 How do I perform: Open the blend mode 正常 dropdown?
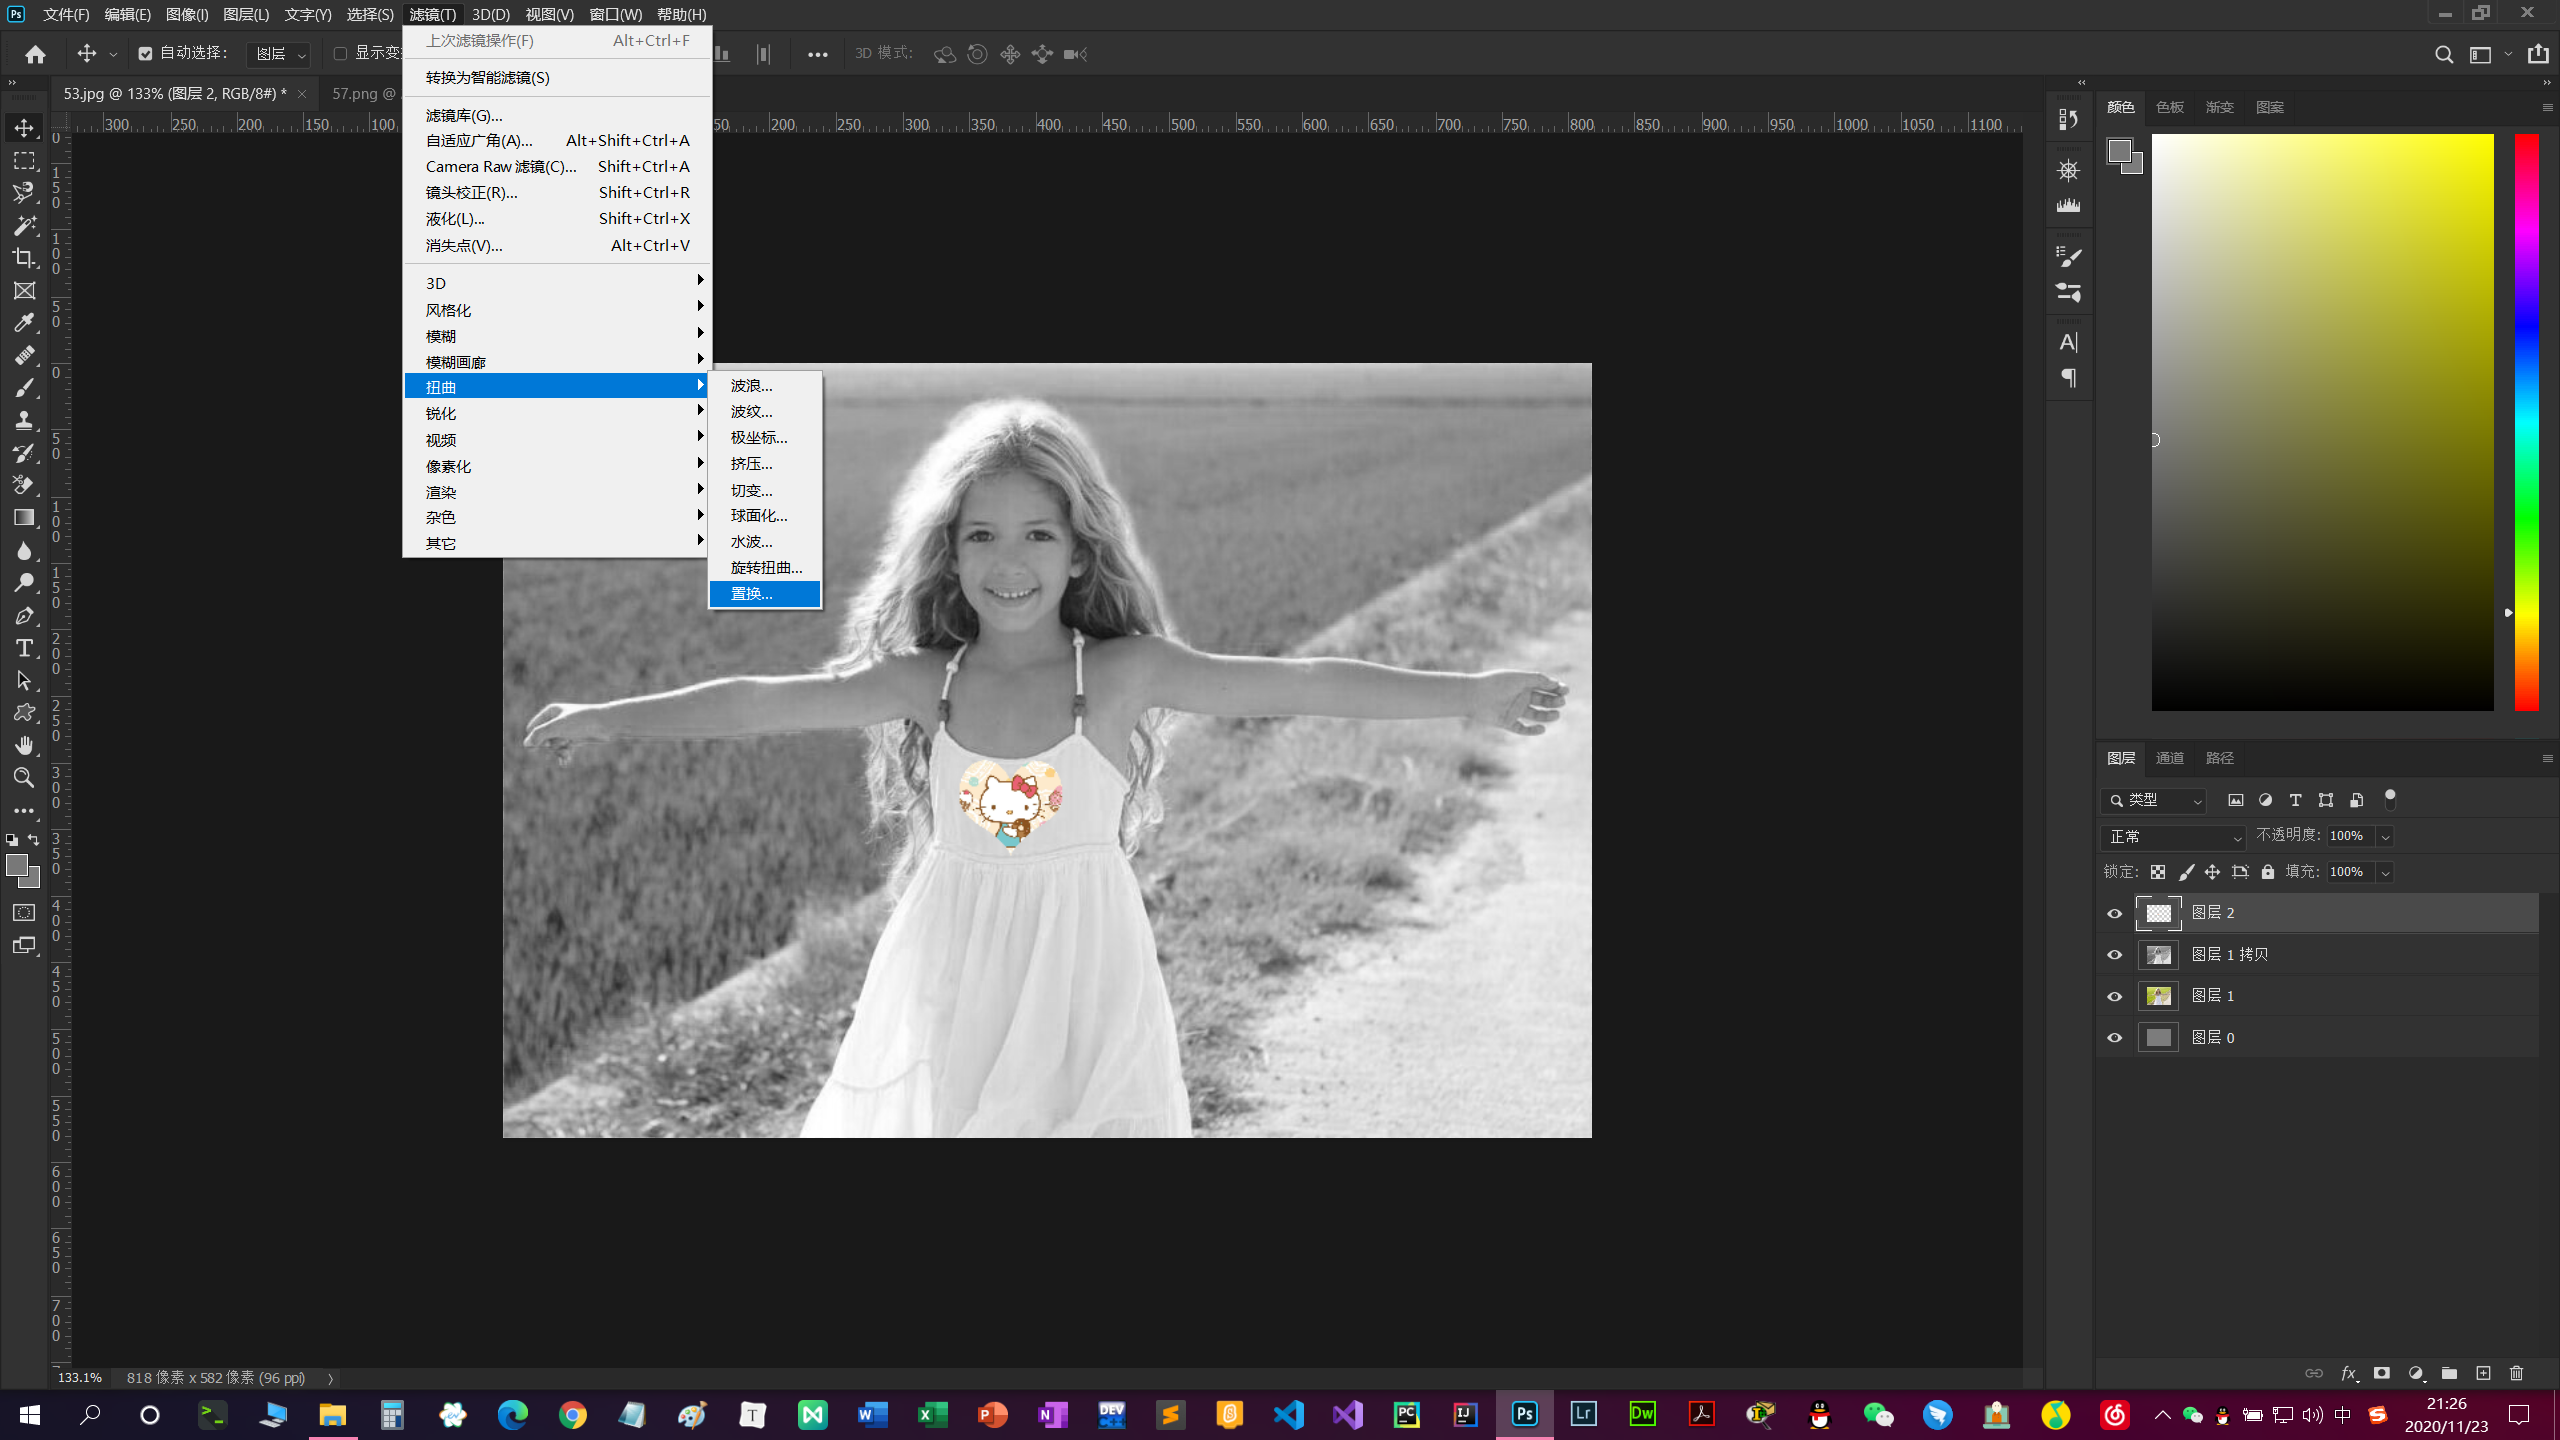click(x=2174, y=836)
